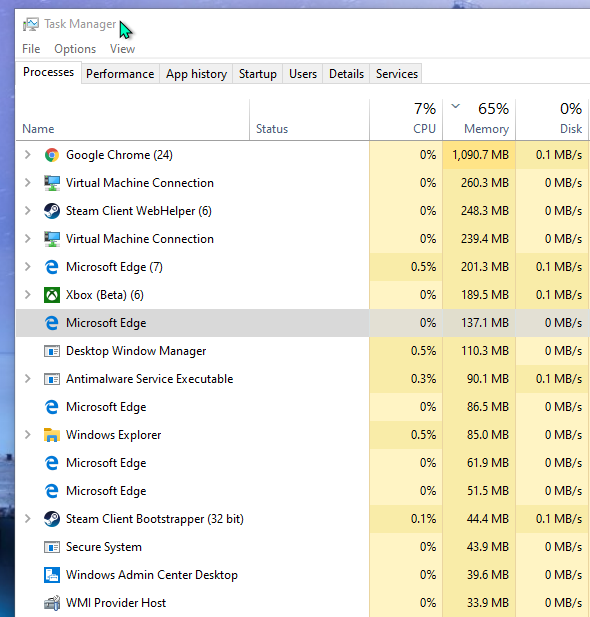This screenshot has width=590, height=617.
Task: Click the 110.3 MB memory value
Action: [x=485, y=351]
